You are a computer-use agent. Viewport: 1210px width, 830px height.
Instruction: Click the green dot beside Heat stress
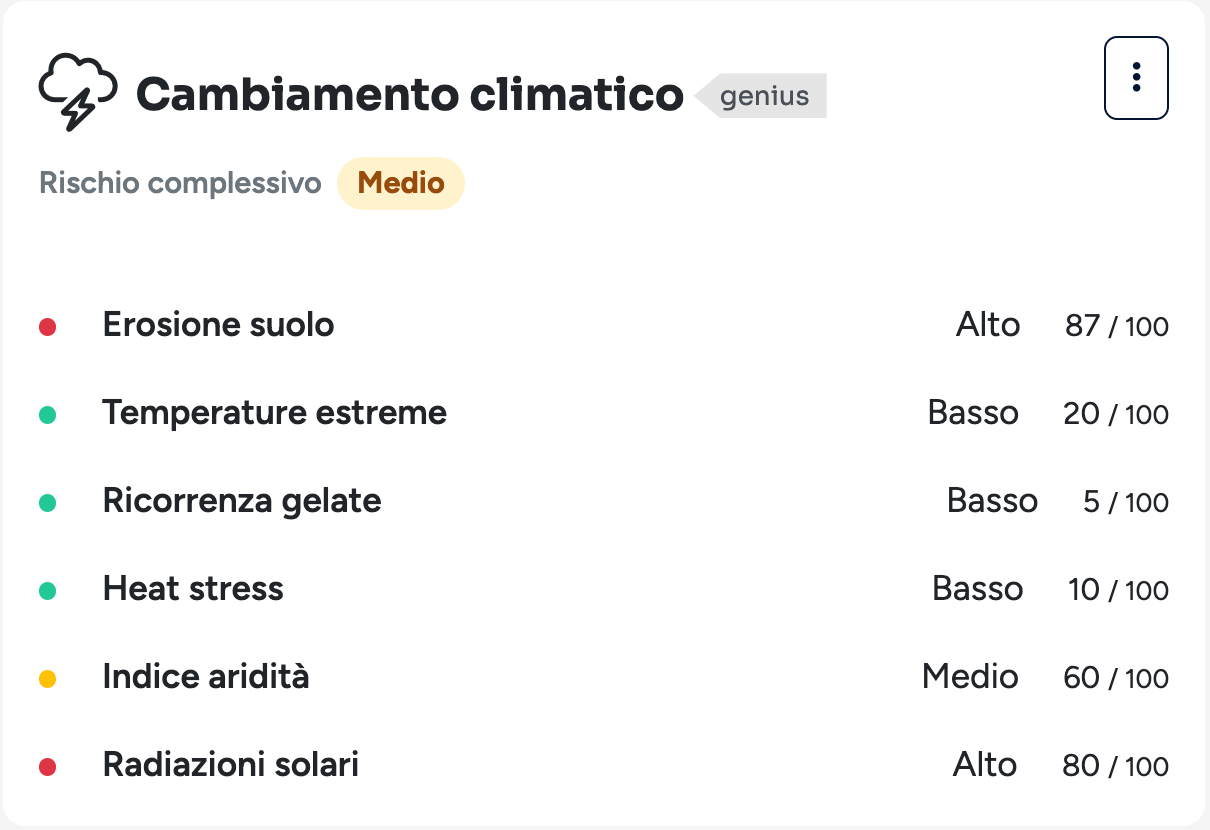point(47,591)
